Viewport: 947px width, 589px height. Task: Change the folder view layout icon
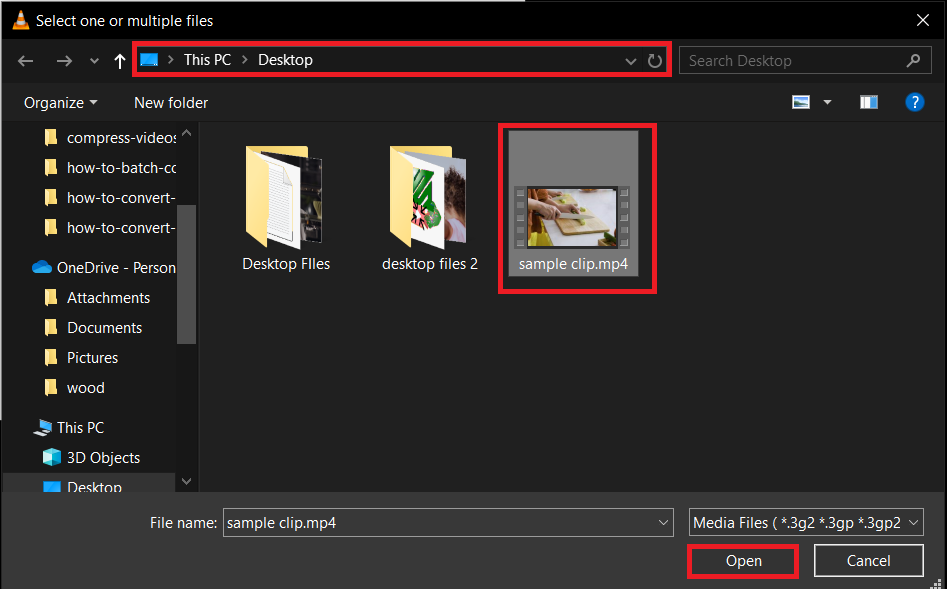point(800,101)
